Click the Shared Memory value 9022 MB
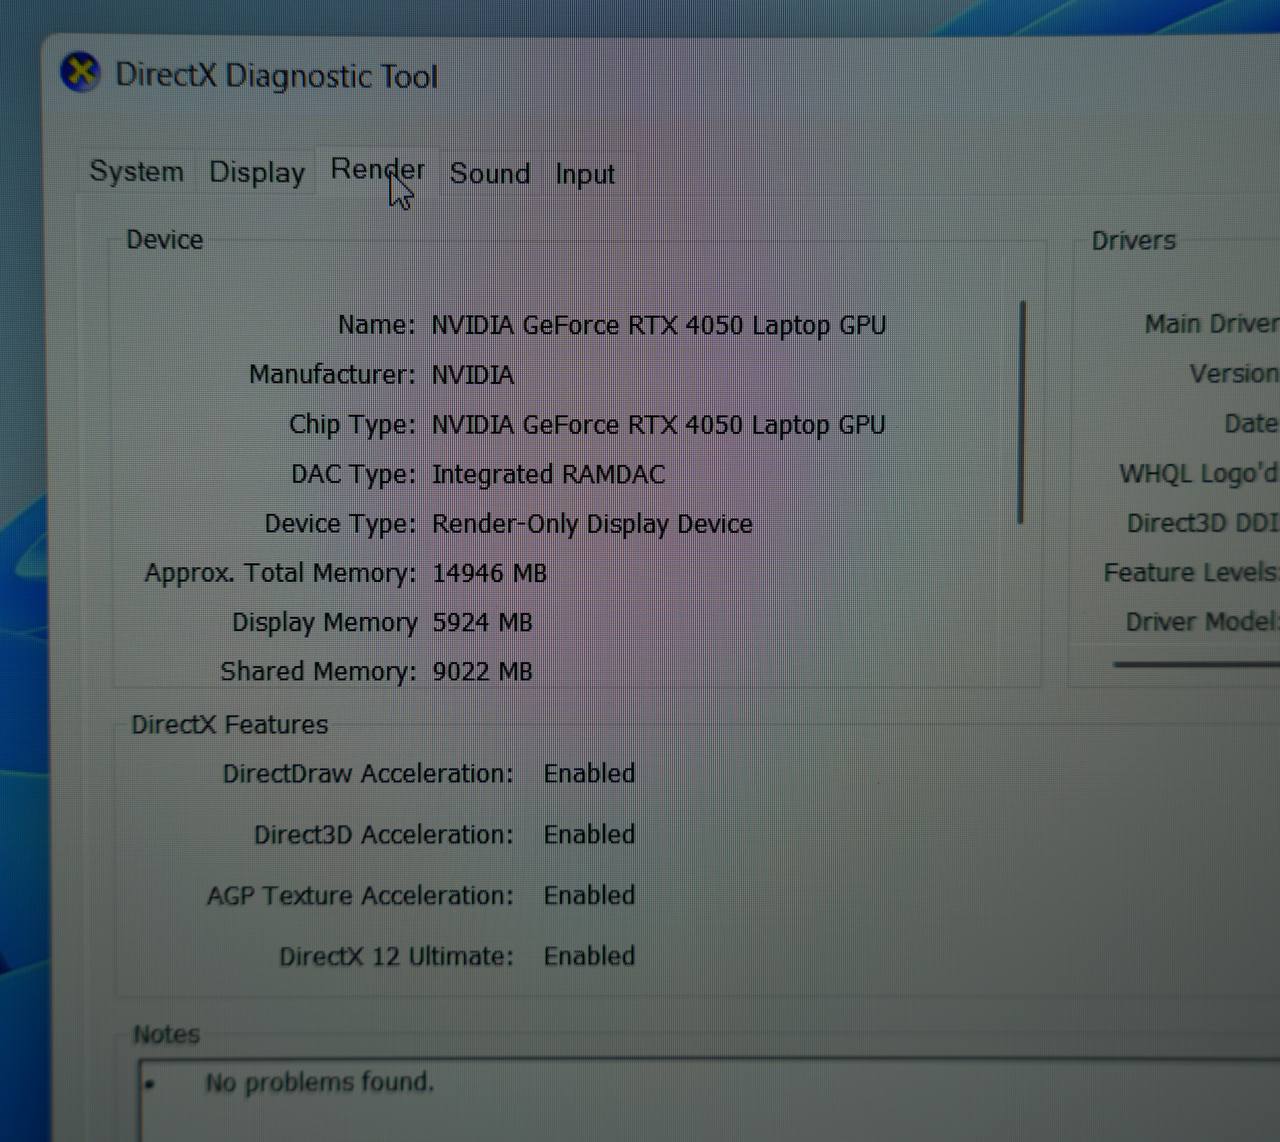This screenshot has width=1280, height=1142. [482, 671]
